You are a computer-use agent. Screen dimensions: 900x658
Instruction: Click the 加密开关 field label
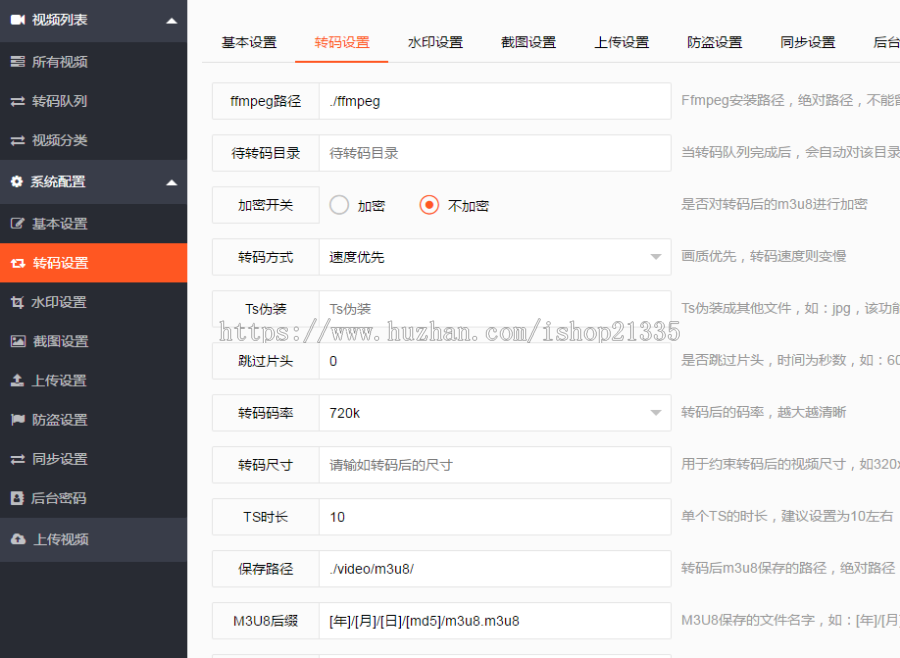(x=265, y=205)
